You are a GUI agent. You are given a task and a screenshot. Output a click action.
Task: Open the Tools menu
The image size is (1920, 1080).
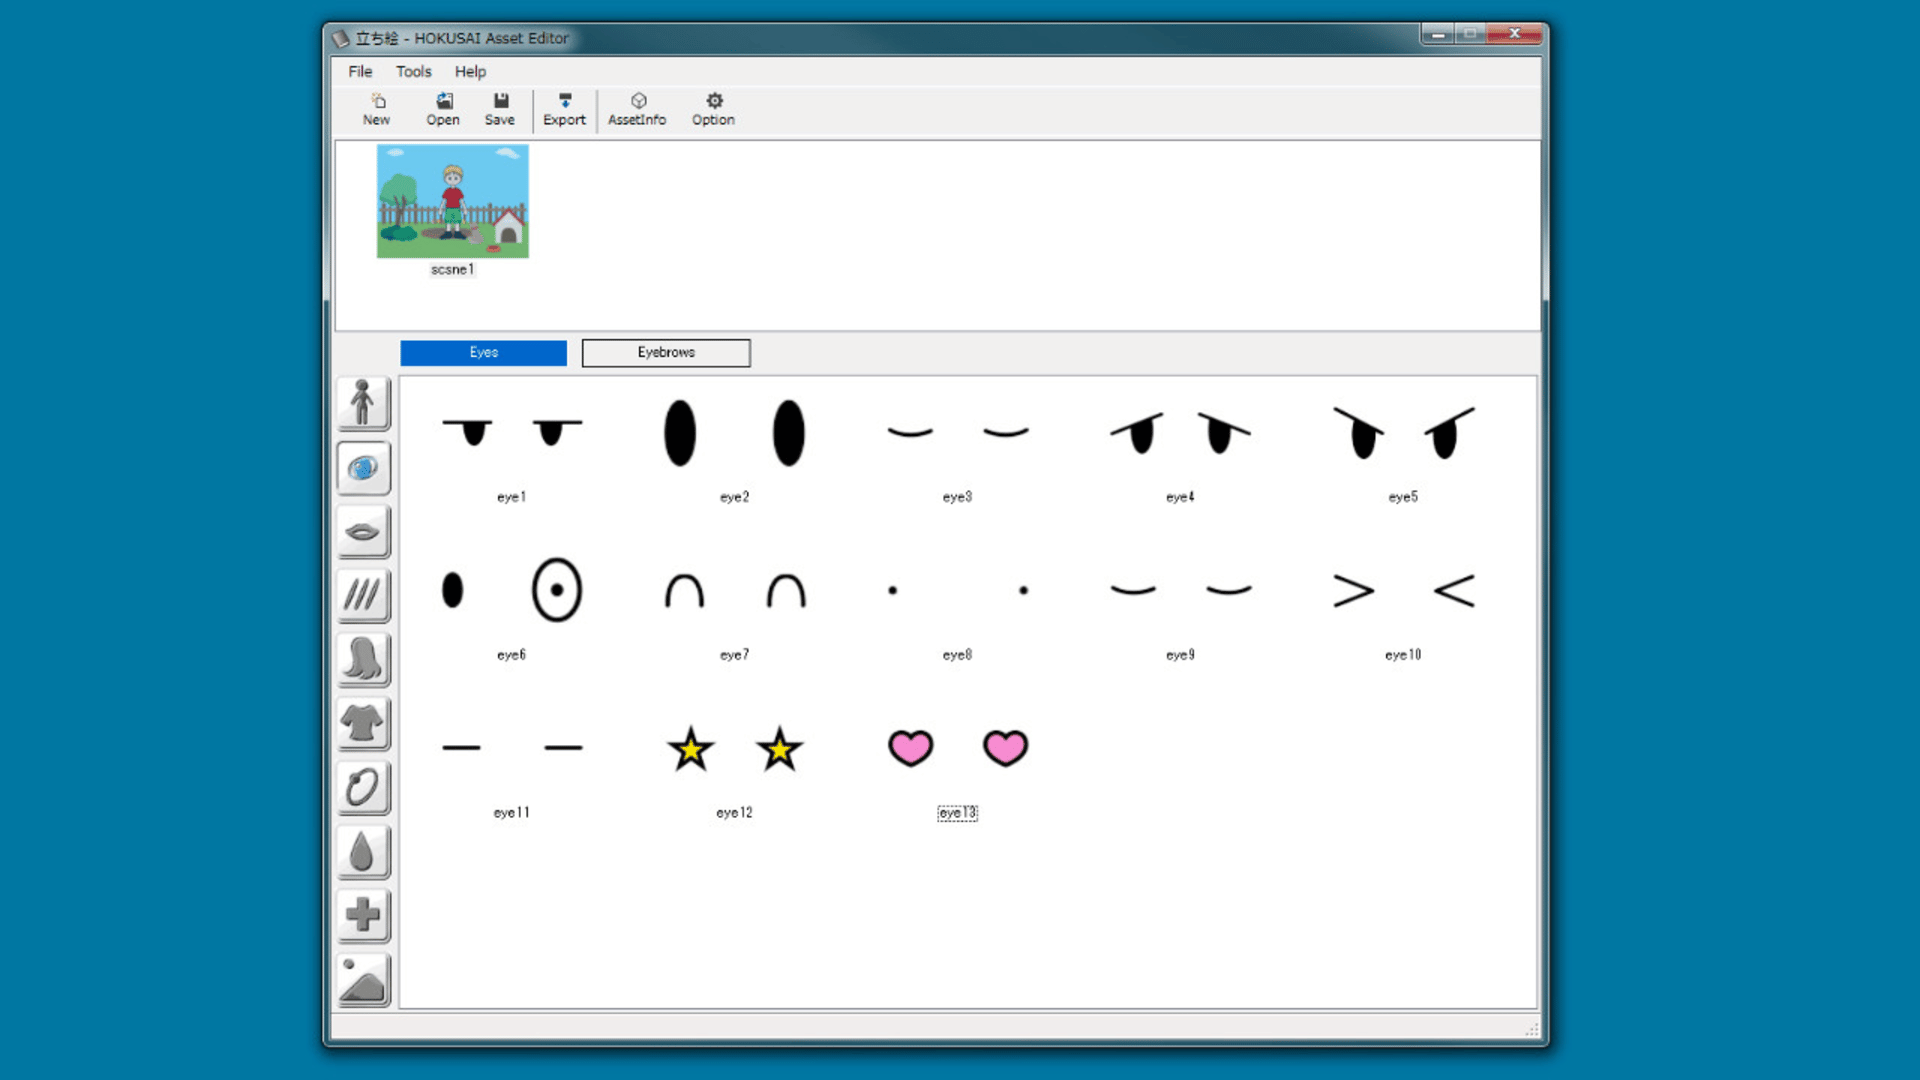(413, 71)
